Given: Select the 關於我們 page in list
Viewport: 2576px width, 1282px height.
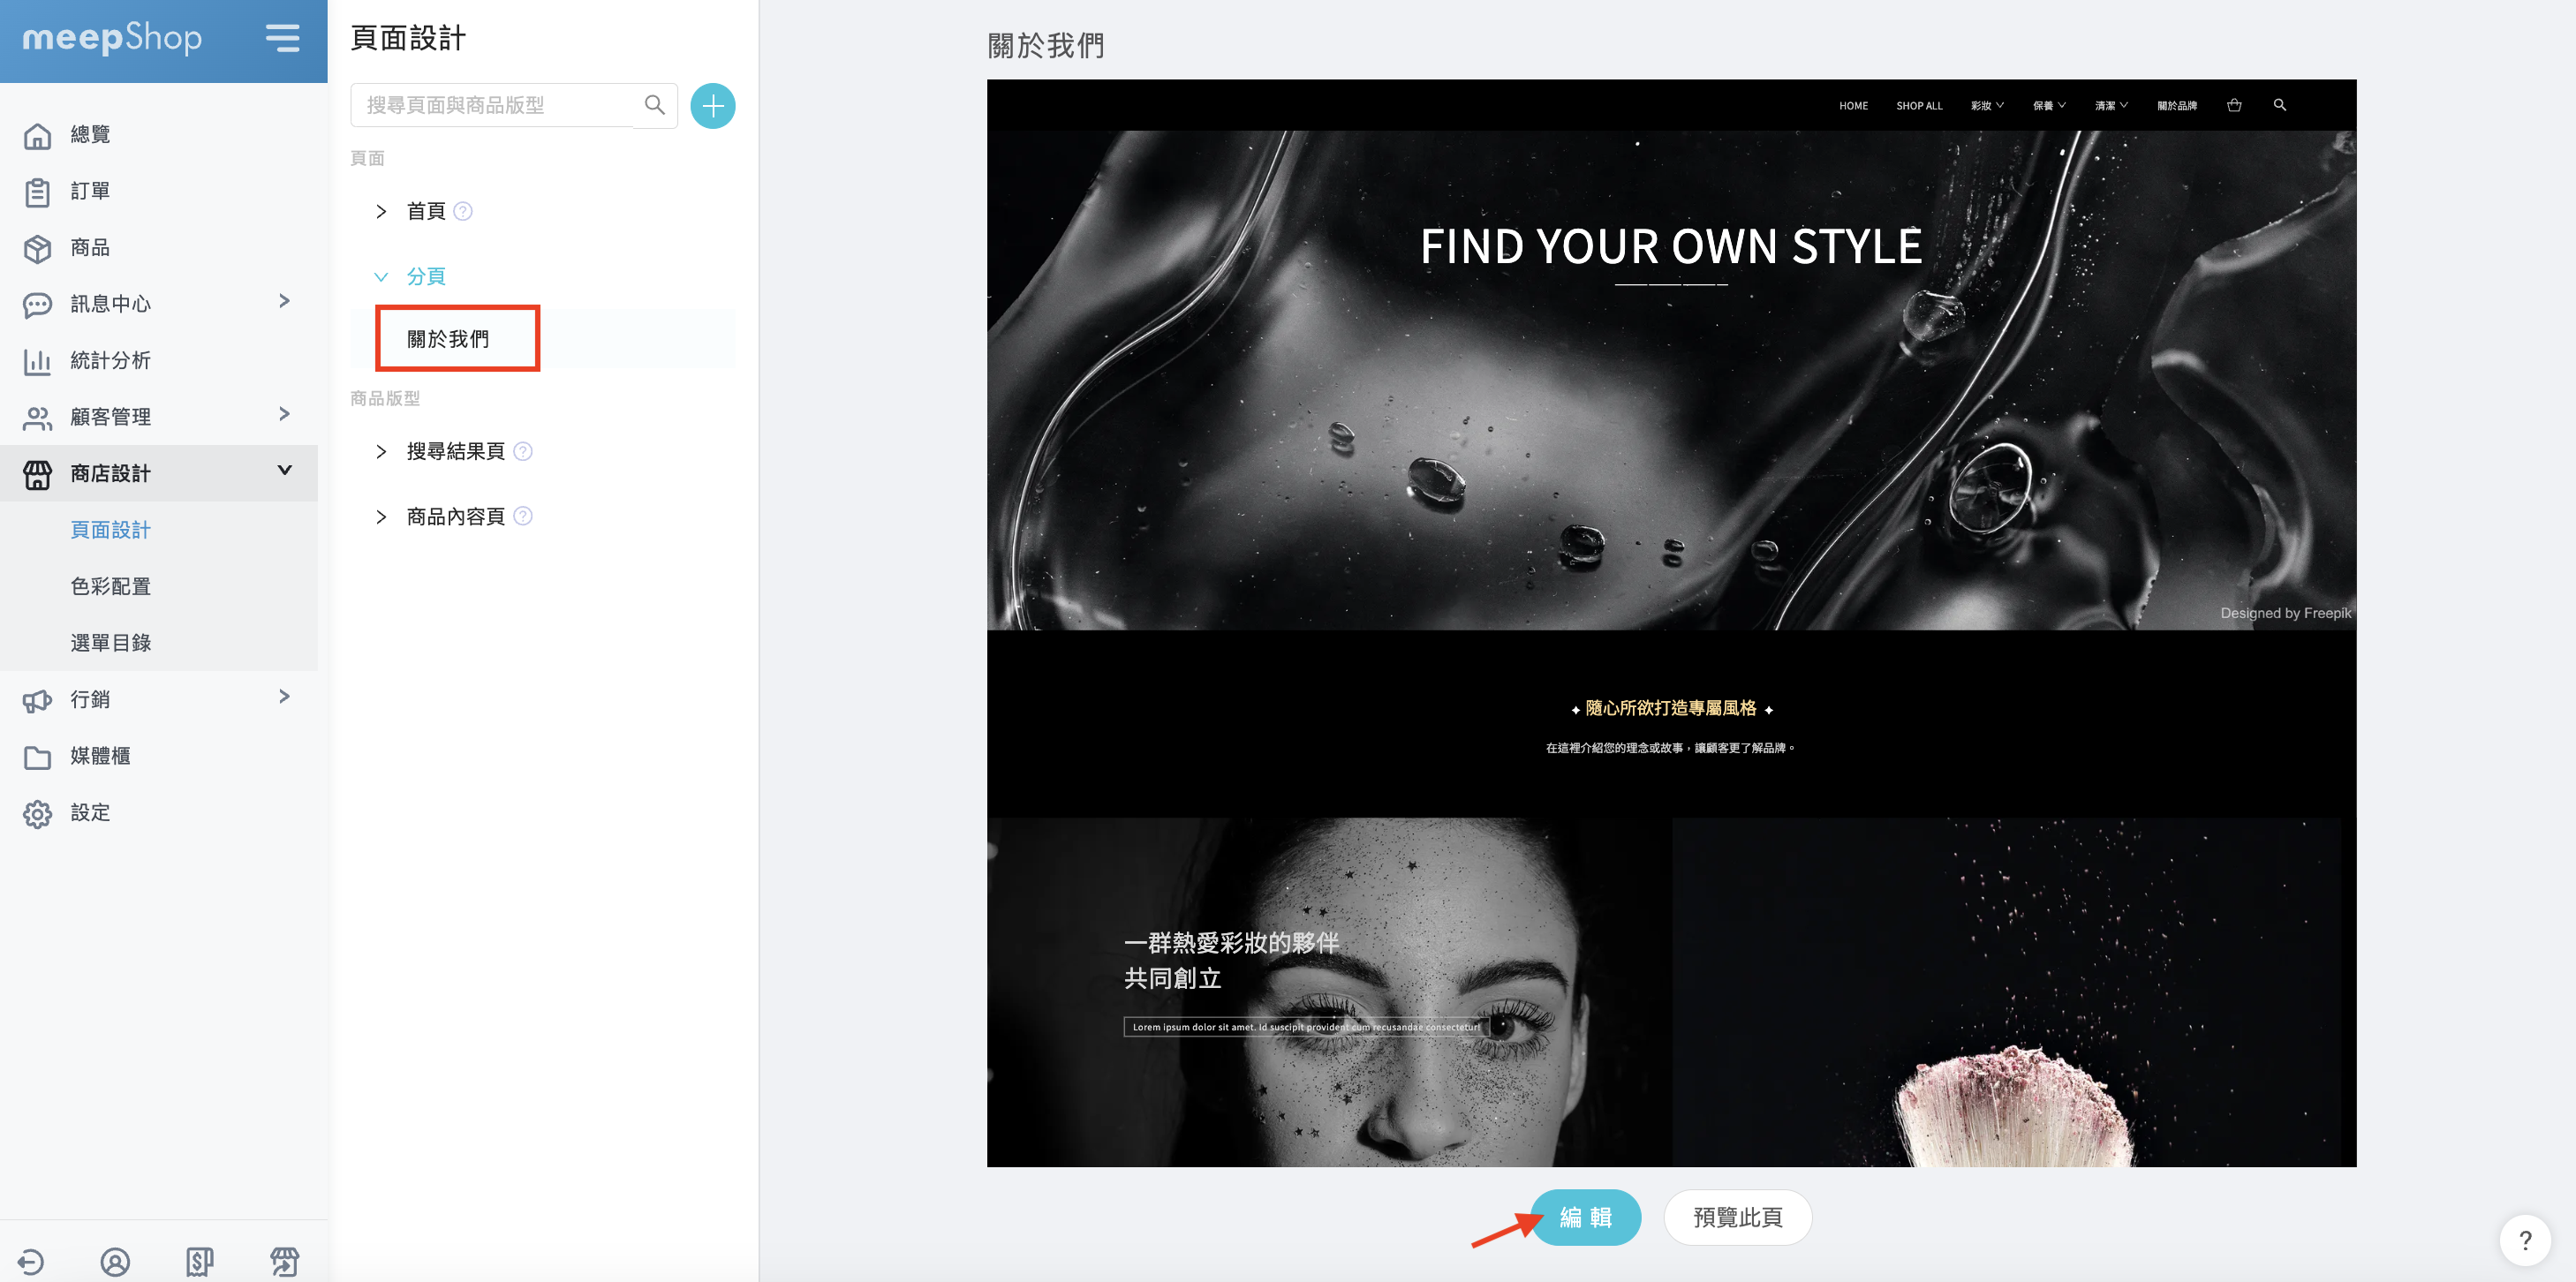Looking at the screenshot, I should pyautogui.click(x=448, y=339).
